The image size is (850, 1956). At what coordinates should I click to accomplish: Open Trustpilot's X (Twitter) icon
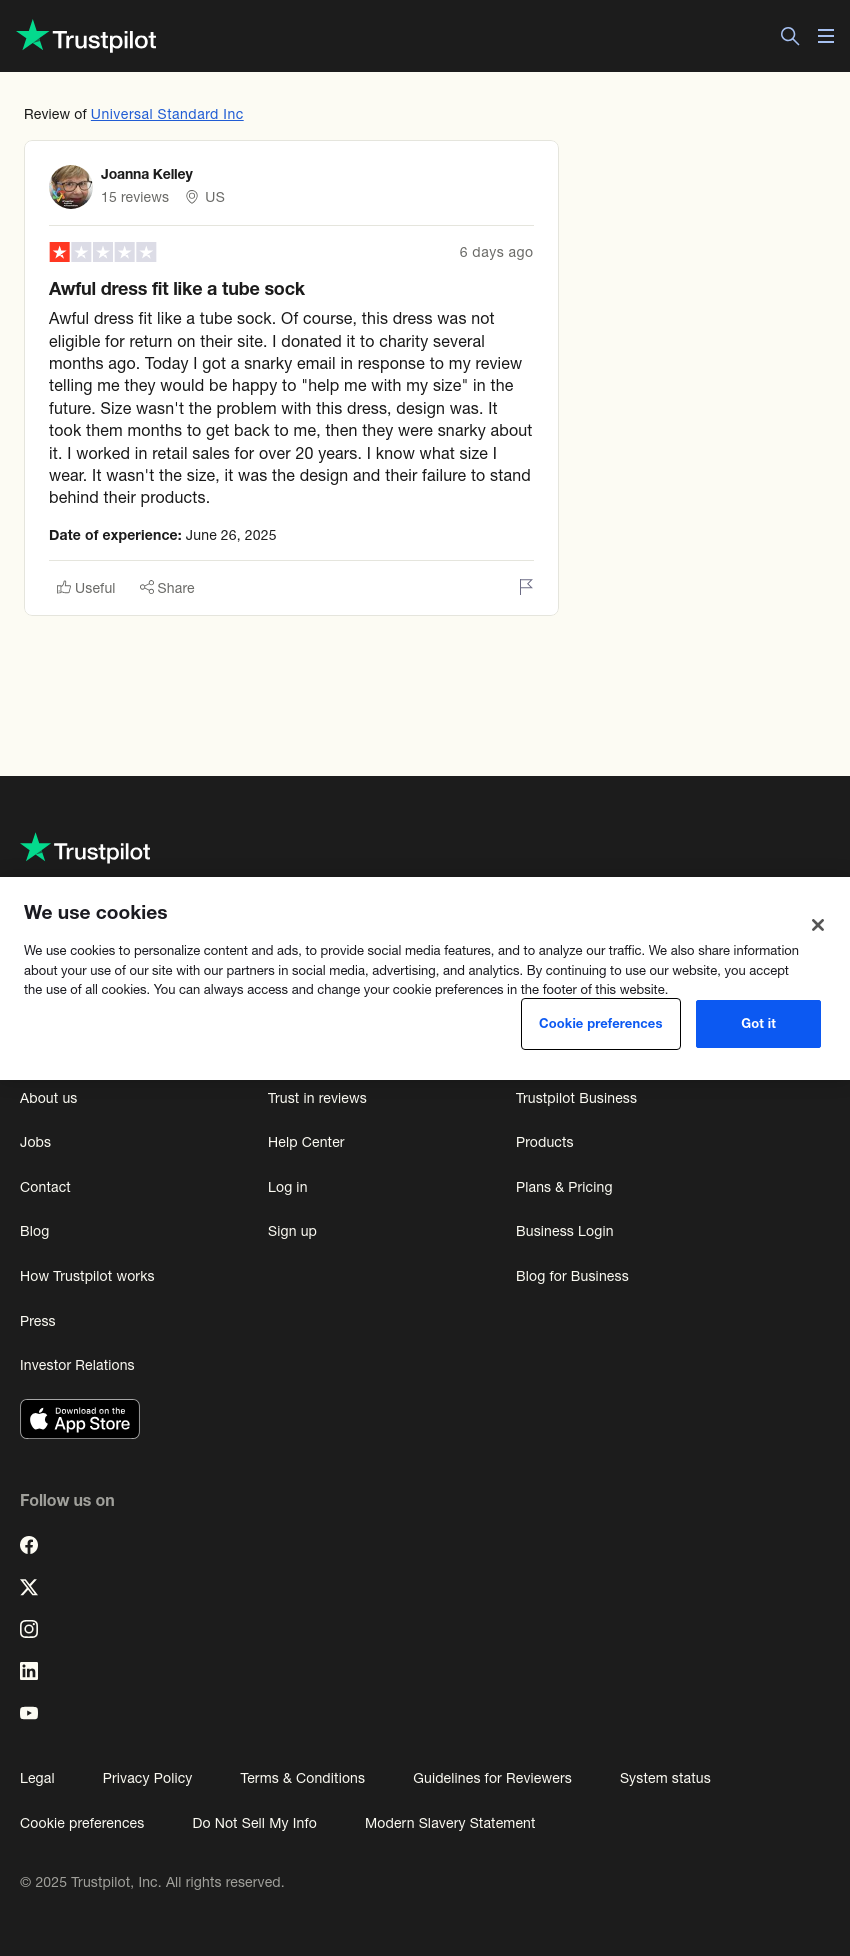[29, 1587]
